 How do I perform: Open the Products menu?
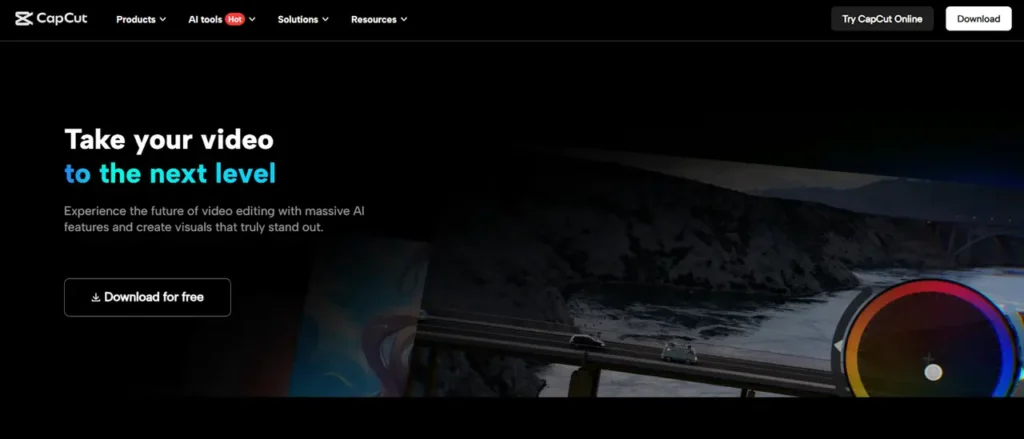point(135,19)
